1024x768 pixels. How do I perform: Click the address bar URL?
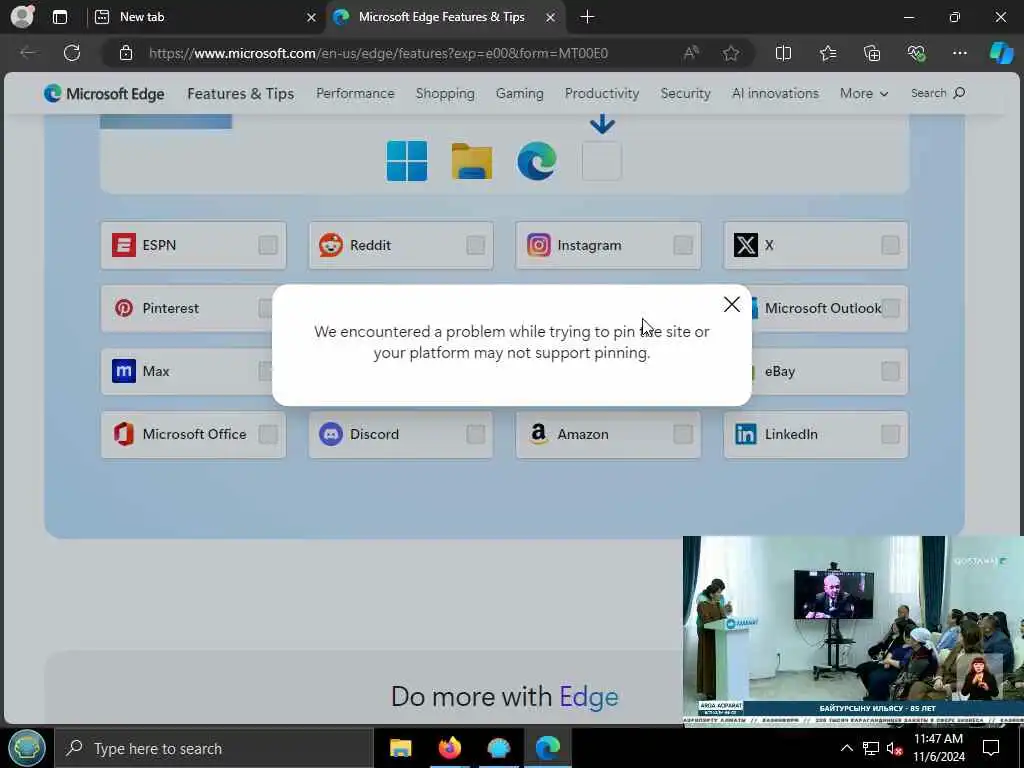coord(378,53)
